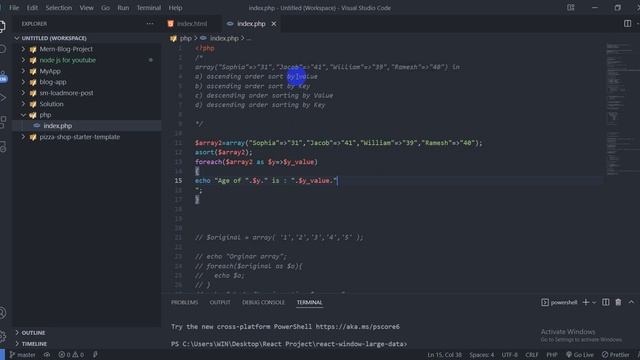Click the Ln 15, Col 38 status item
This screenshot has height=360, width=640.
444,355
